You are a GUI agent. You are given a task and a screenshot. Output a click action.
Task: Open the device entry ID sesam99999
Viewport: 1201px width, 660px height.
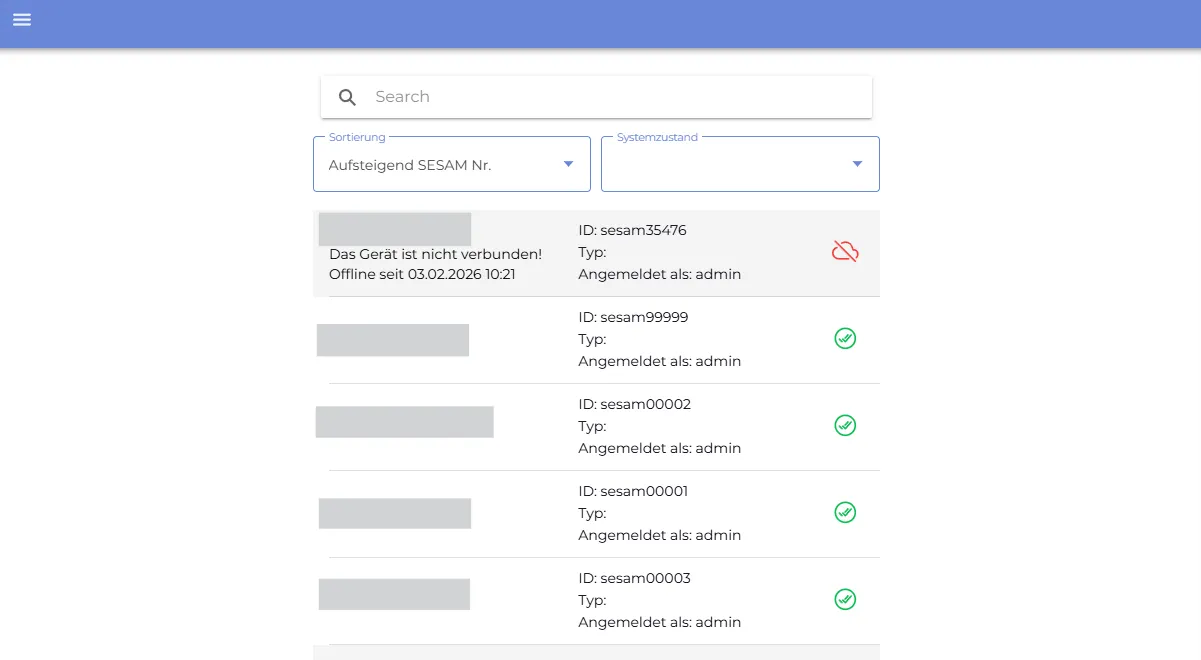pyautogui.click(x=633, y=317)
